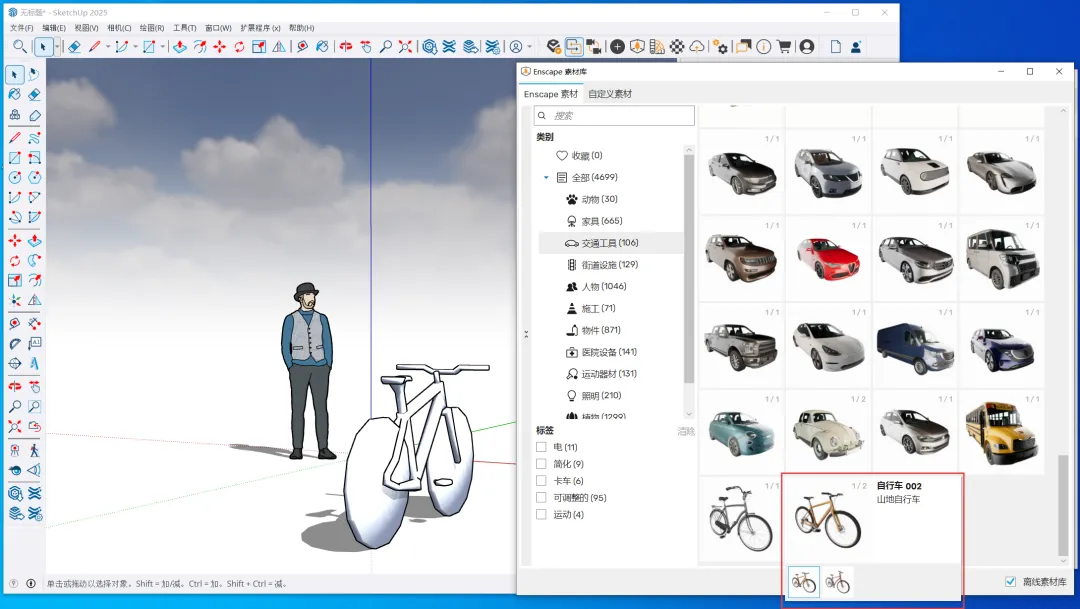Open Enscape synchronize views camera icon
The height and width of the screenshot is (609, 1080).
point(594,46)
